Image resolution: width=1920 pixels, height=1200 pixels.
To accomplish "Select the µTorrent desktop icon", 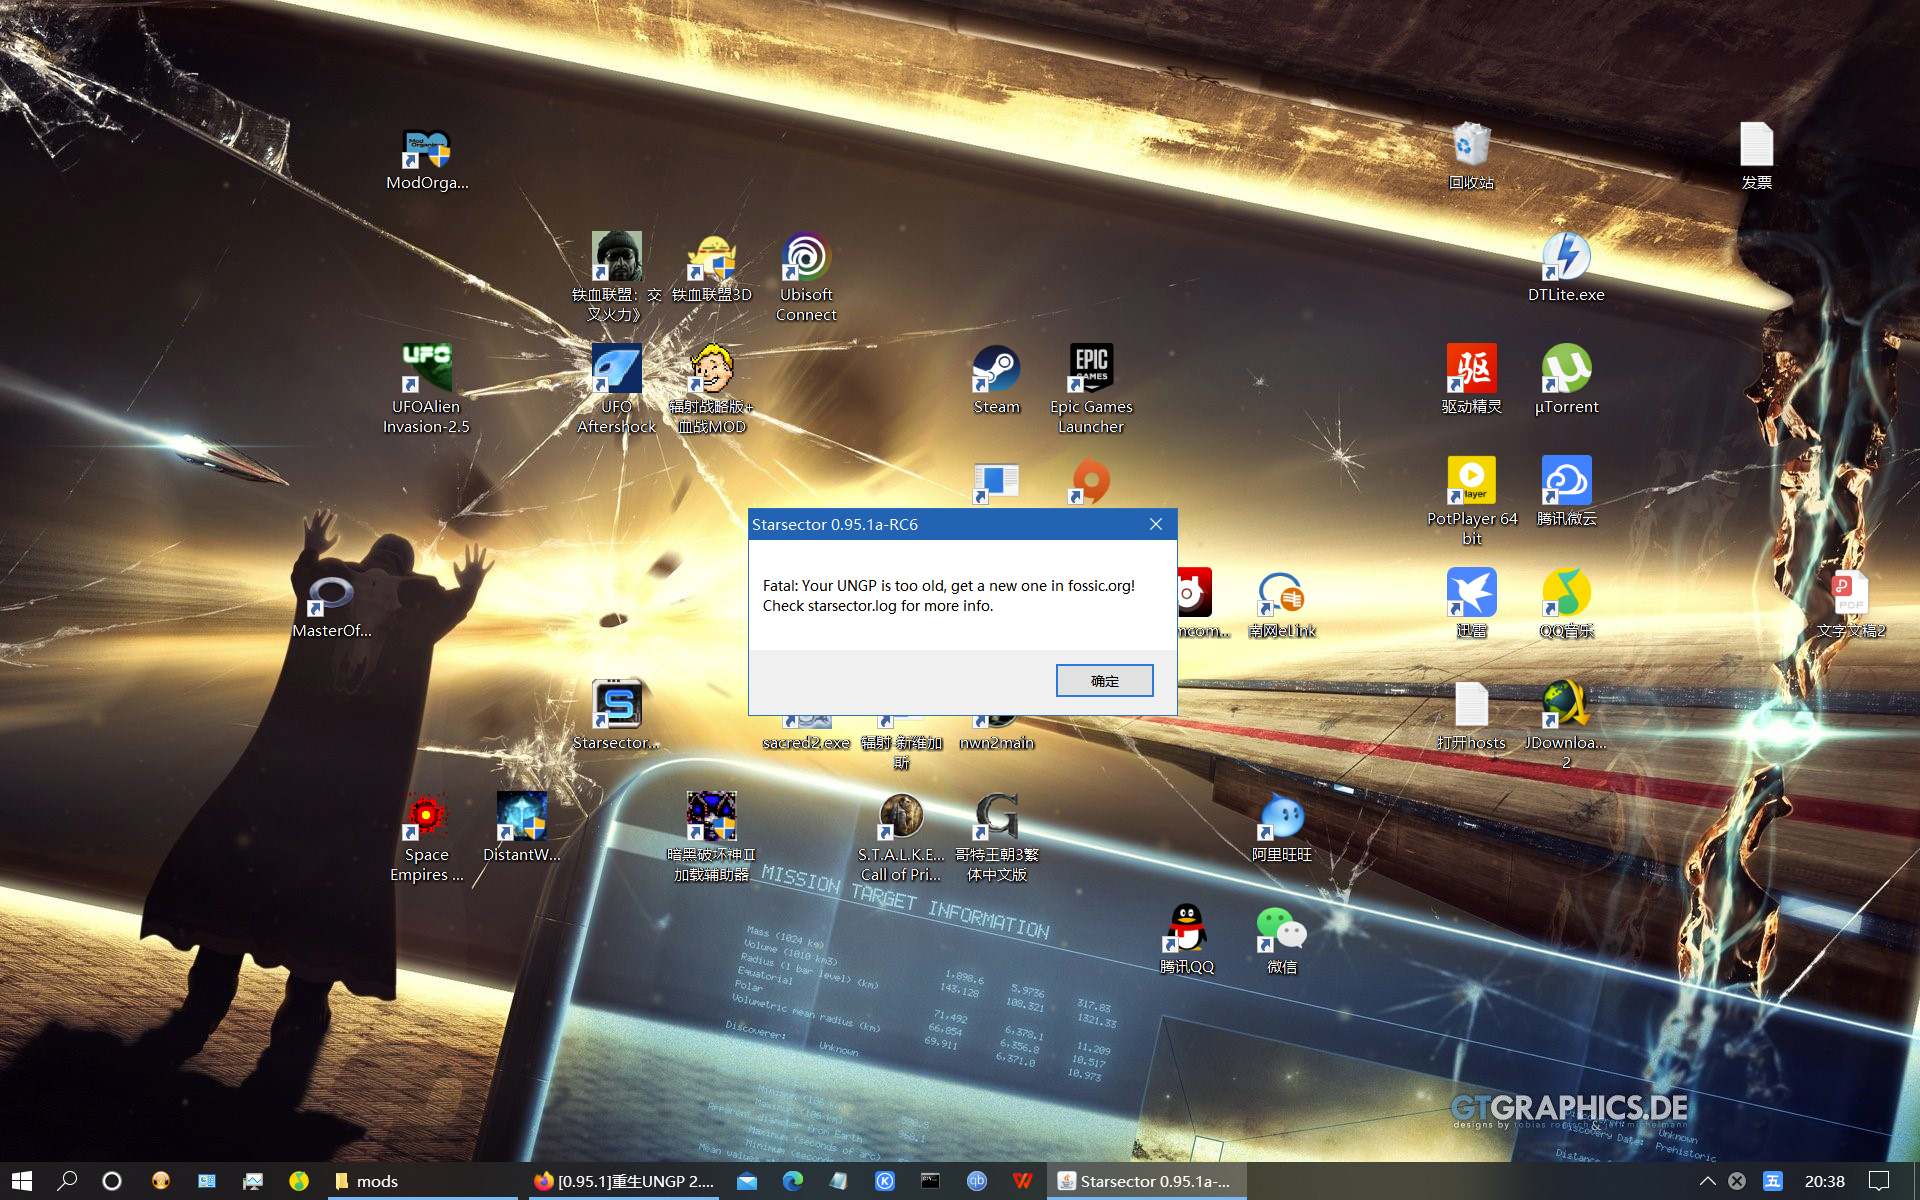I will (x=1566, y=370).
